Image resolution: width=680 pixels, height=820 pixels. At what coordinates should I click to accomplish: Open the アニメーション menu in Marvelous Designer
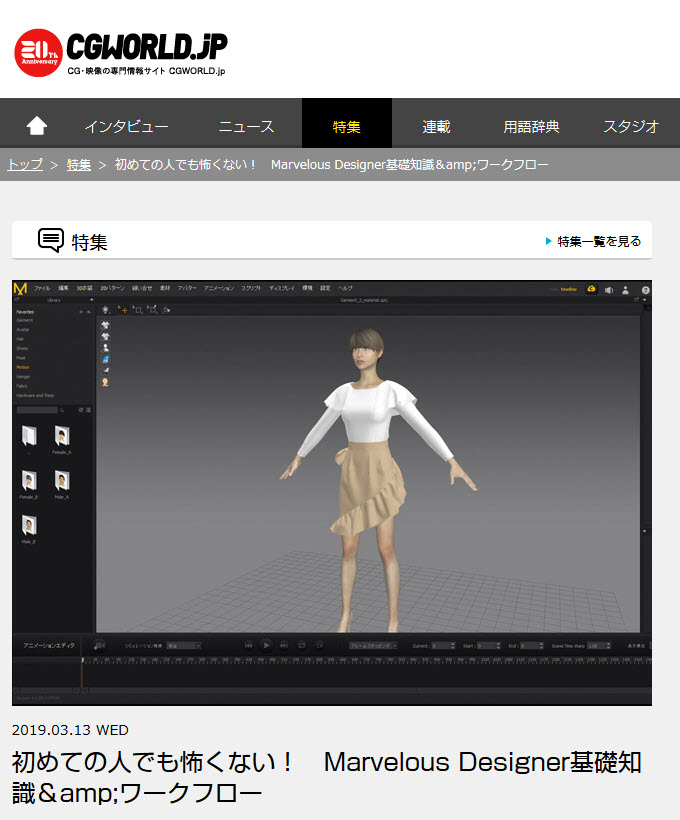[x=219, y=288]
